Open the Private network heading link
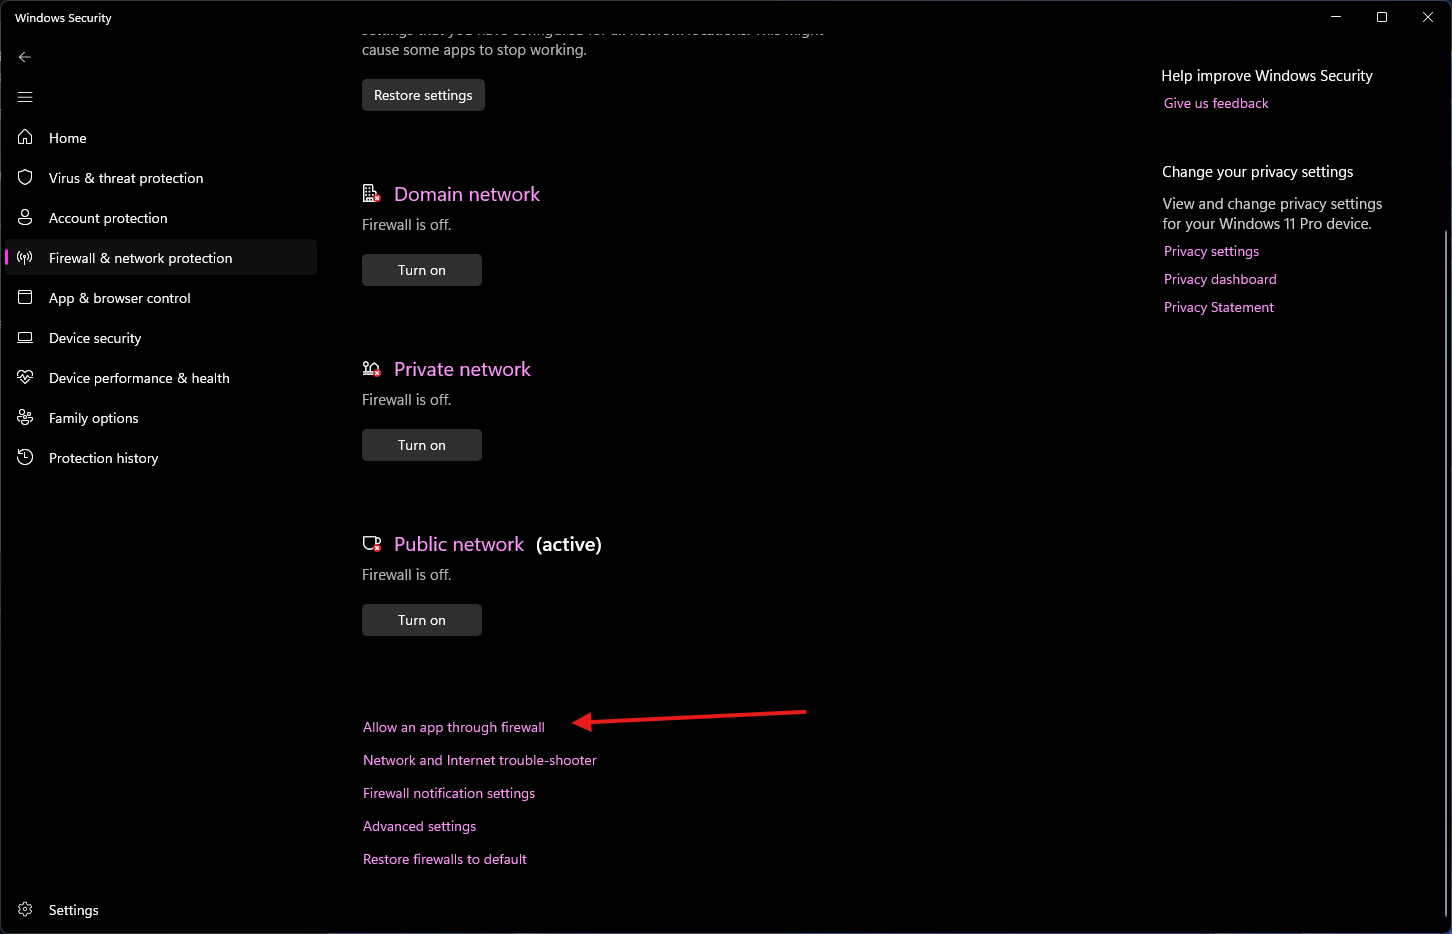1452x934 pixels. [462, 369]
